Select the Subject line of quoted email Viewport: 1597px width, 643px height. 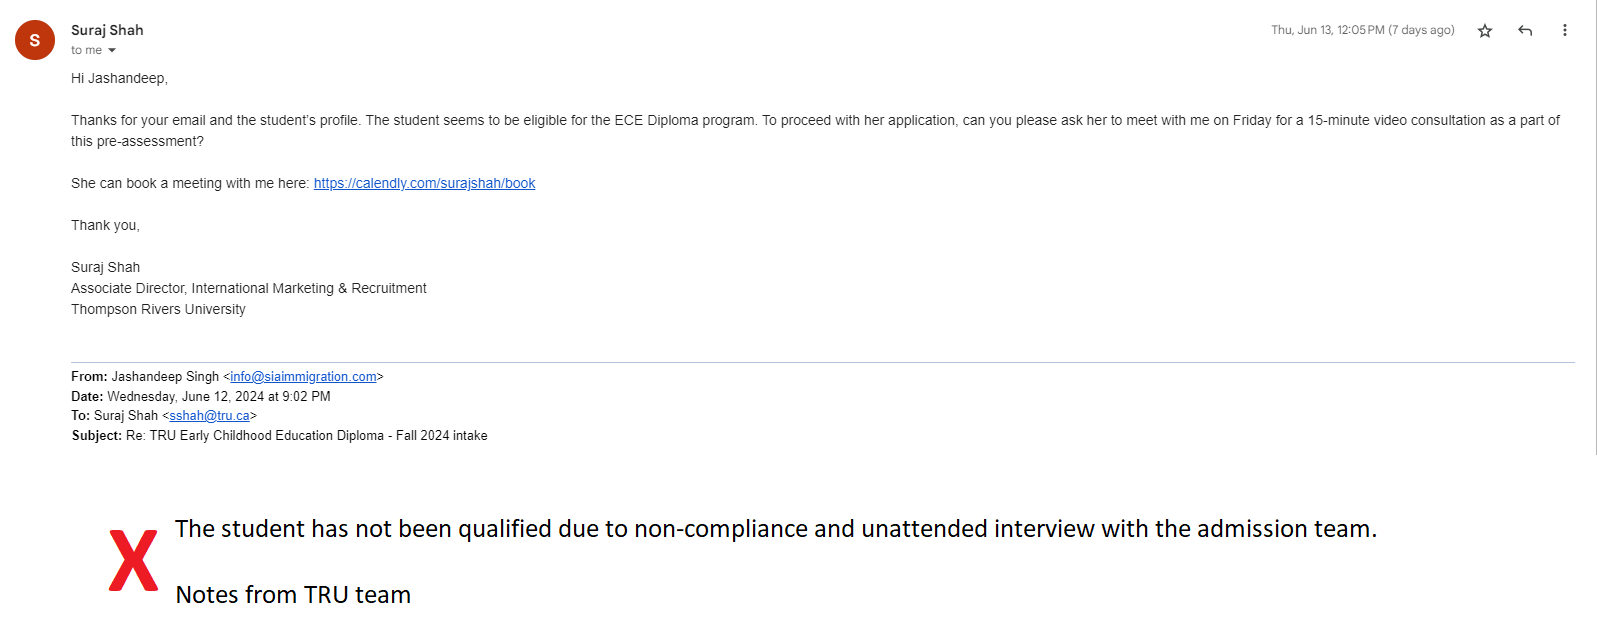pyautogui.click(x=279, y=436)
